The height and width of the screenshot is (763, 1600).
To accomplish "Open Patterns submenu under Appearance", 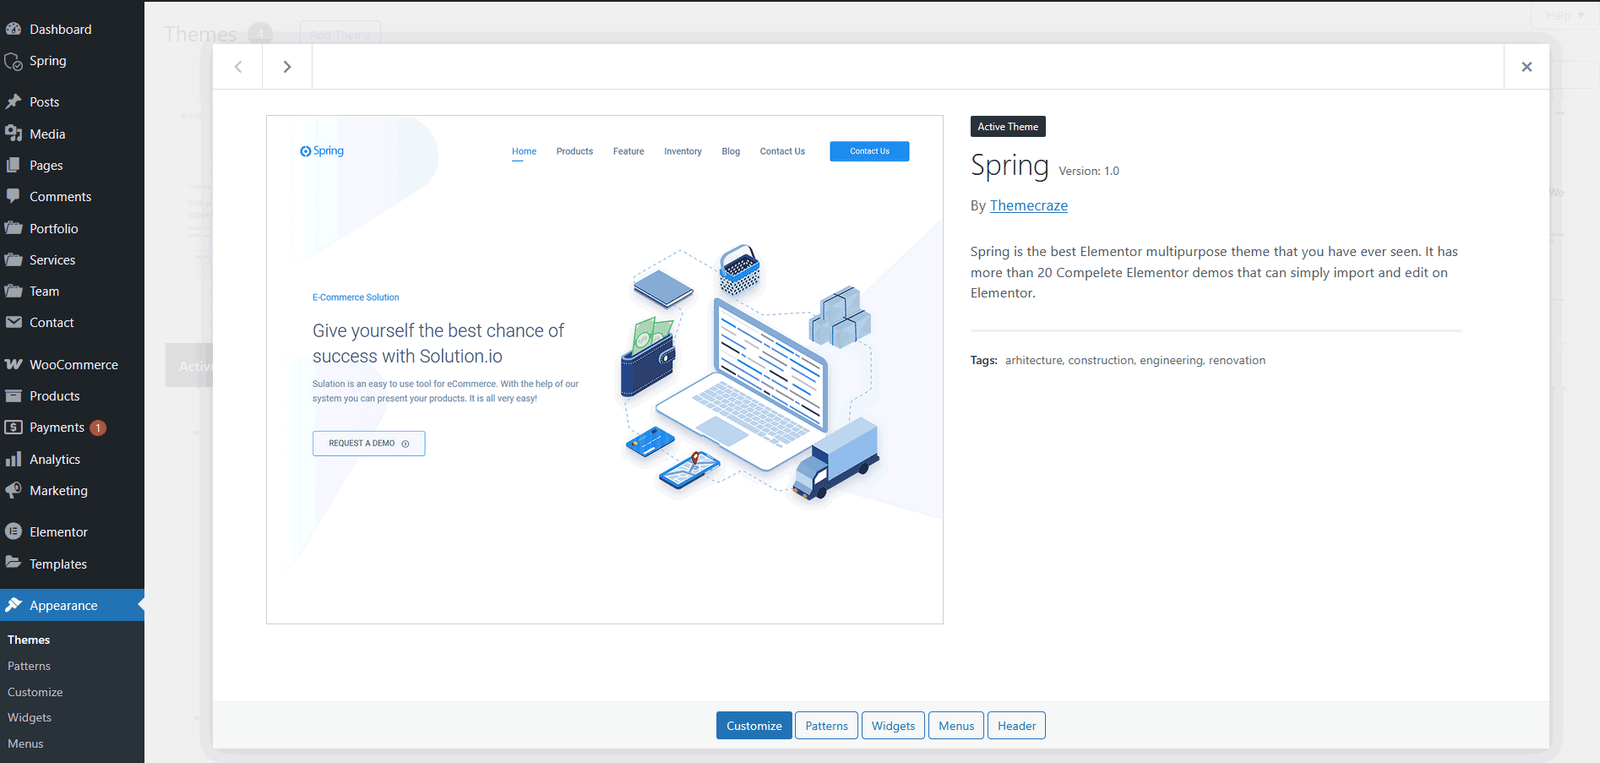I will [29, 666].
